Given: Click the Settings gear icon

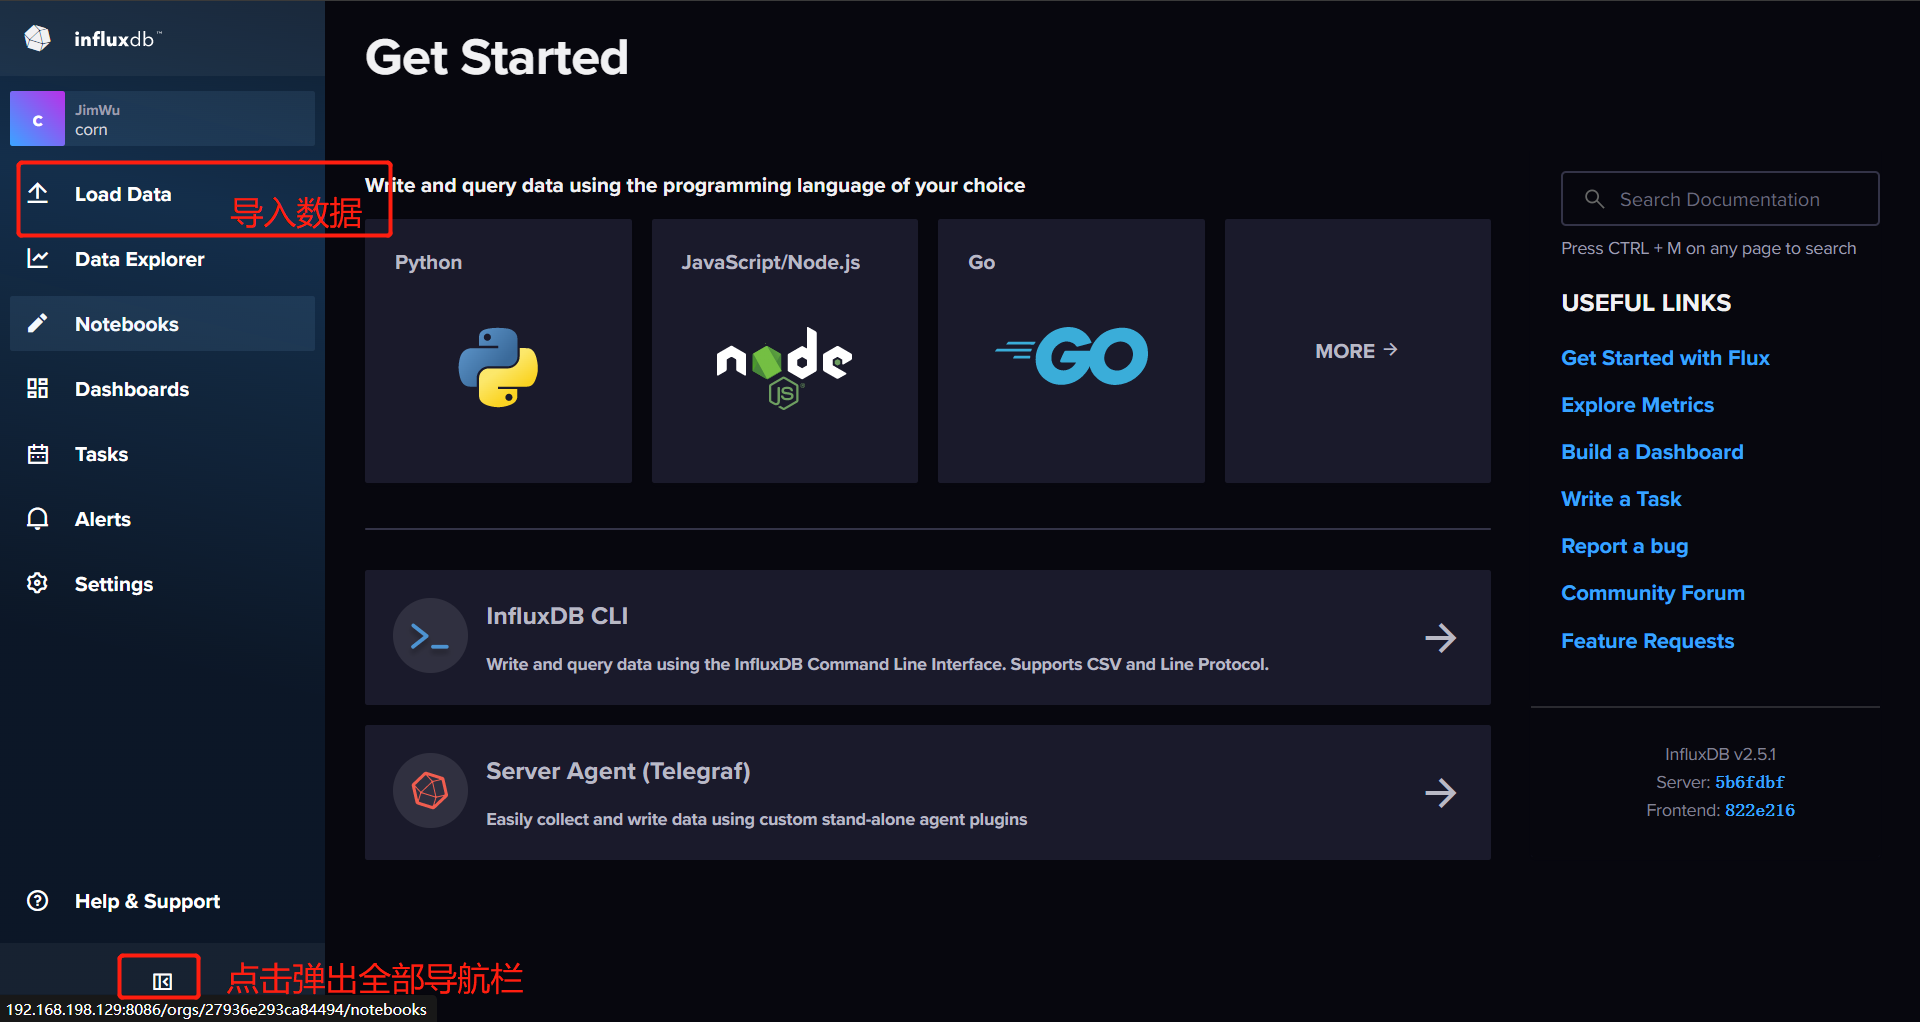Looking at the screenshot, I should click(x=38, y=583).
